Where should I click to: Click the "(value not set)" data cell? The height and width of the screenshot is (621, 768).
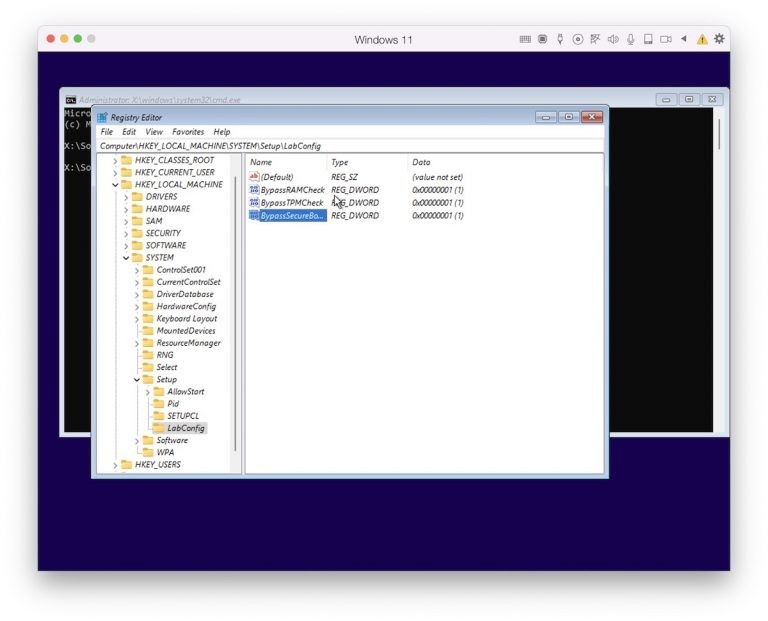tap(437, 177)
